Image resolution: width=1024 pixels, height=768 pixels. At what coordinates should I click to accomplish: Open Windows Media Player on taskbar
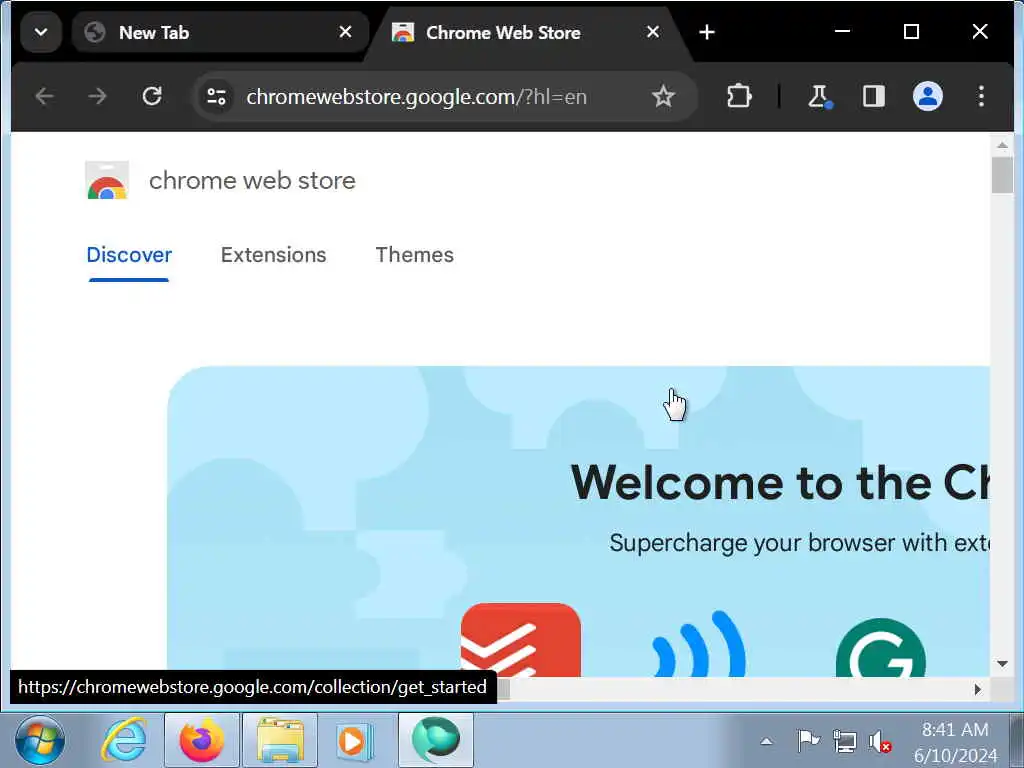[355, 741]
